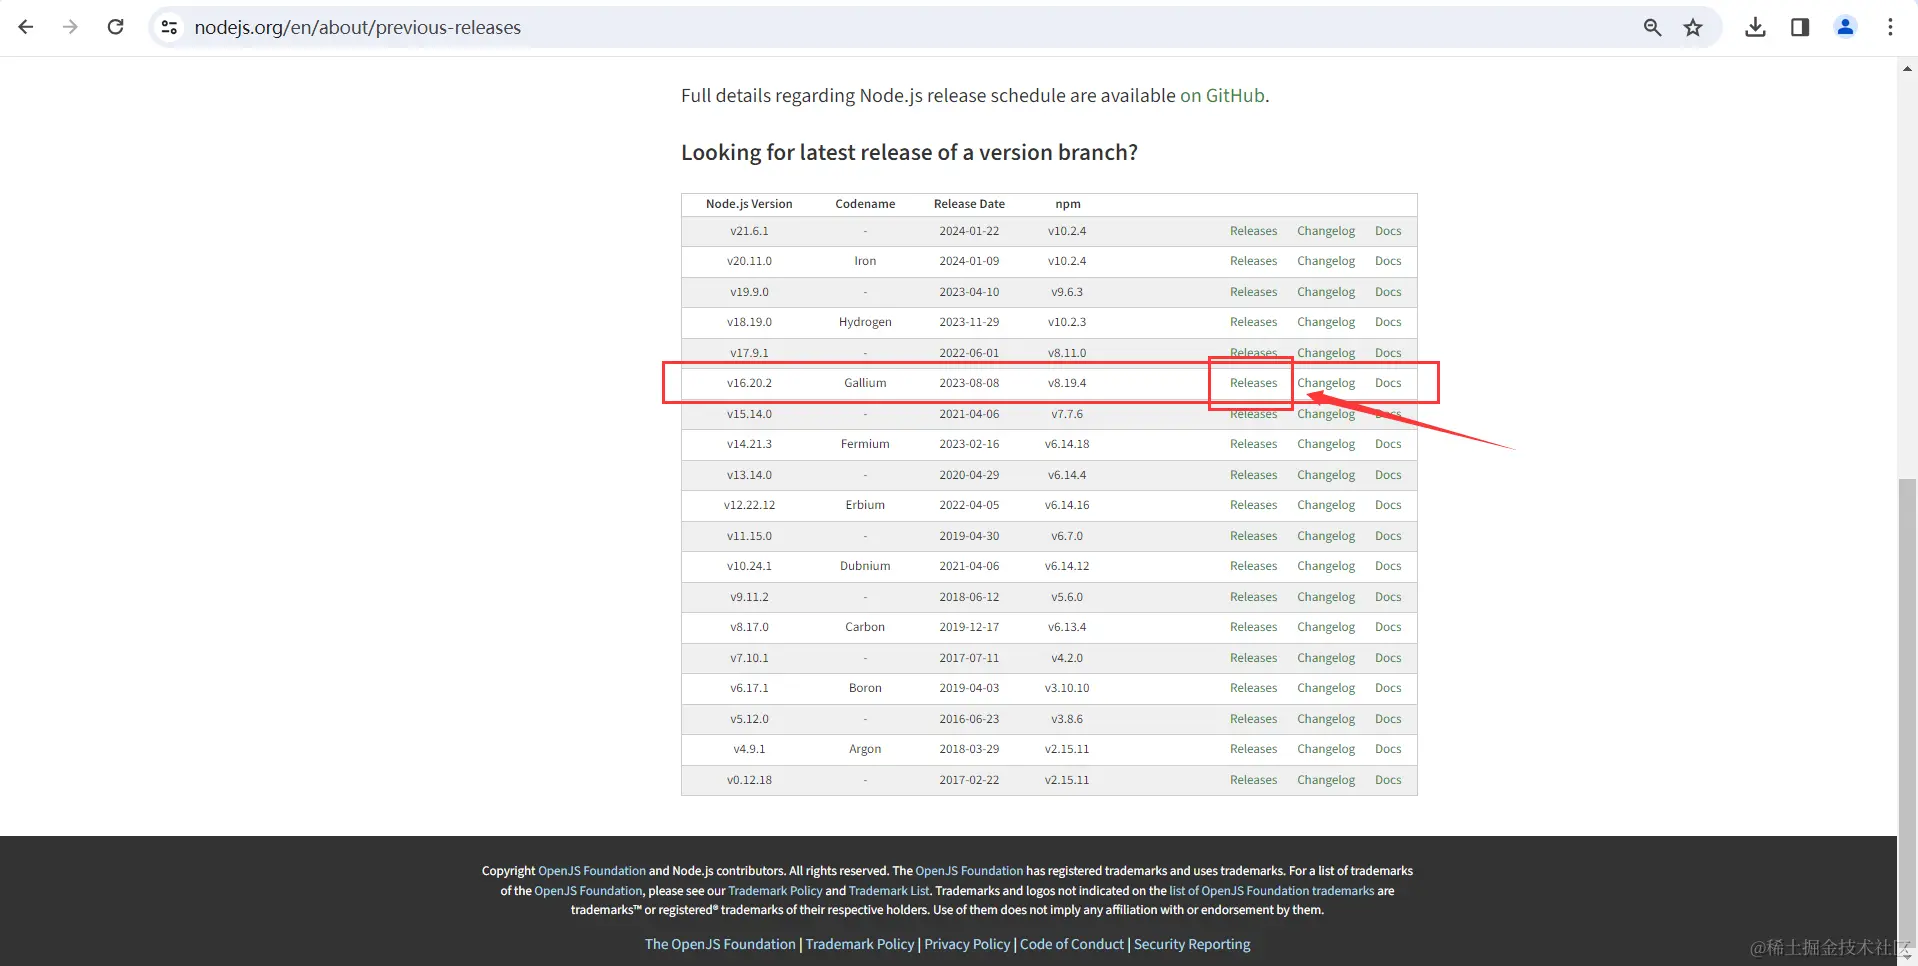Click the zoom magnifier icon in address bar
This screenshot has height=966, width=1918.
[x=1652, y=27]
